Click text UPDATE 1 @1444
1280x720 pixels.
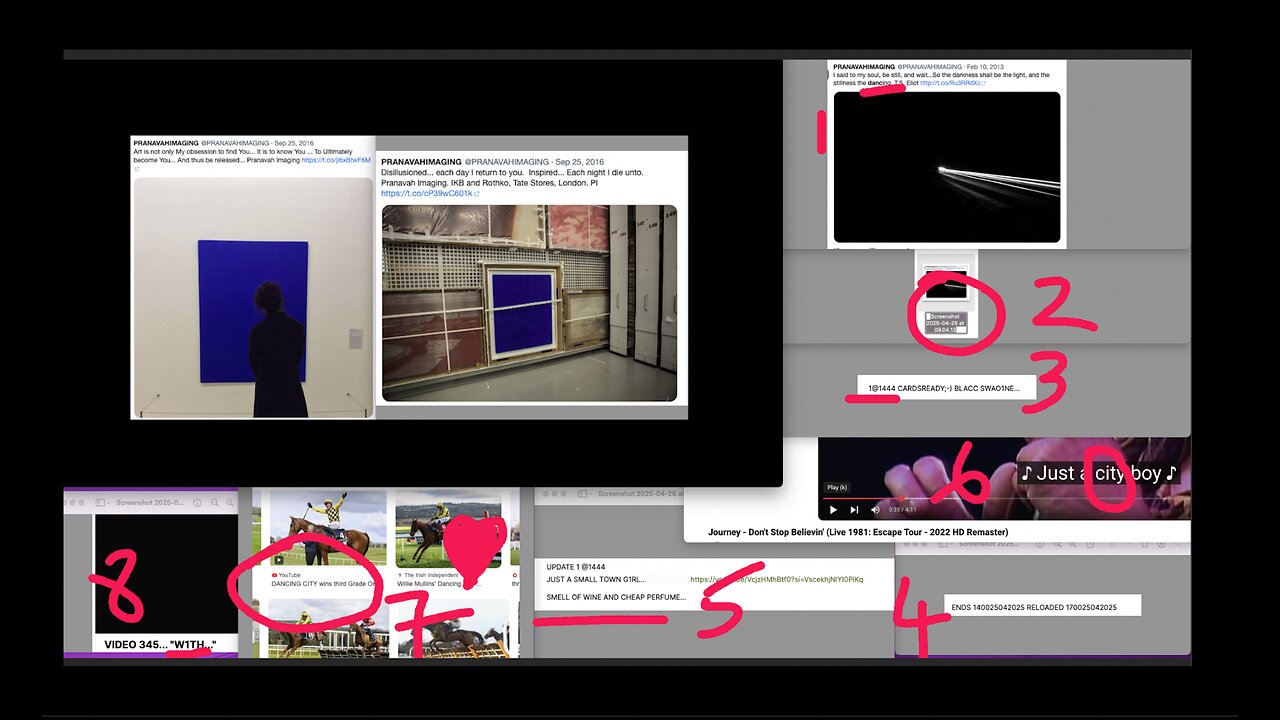pyautogui.click(x=575, y=567)
